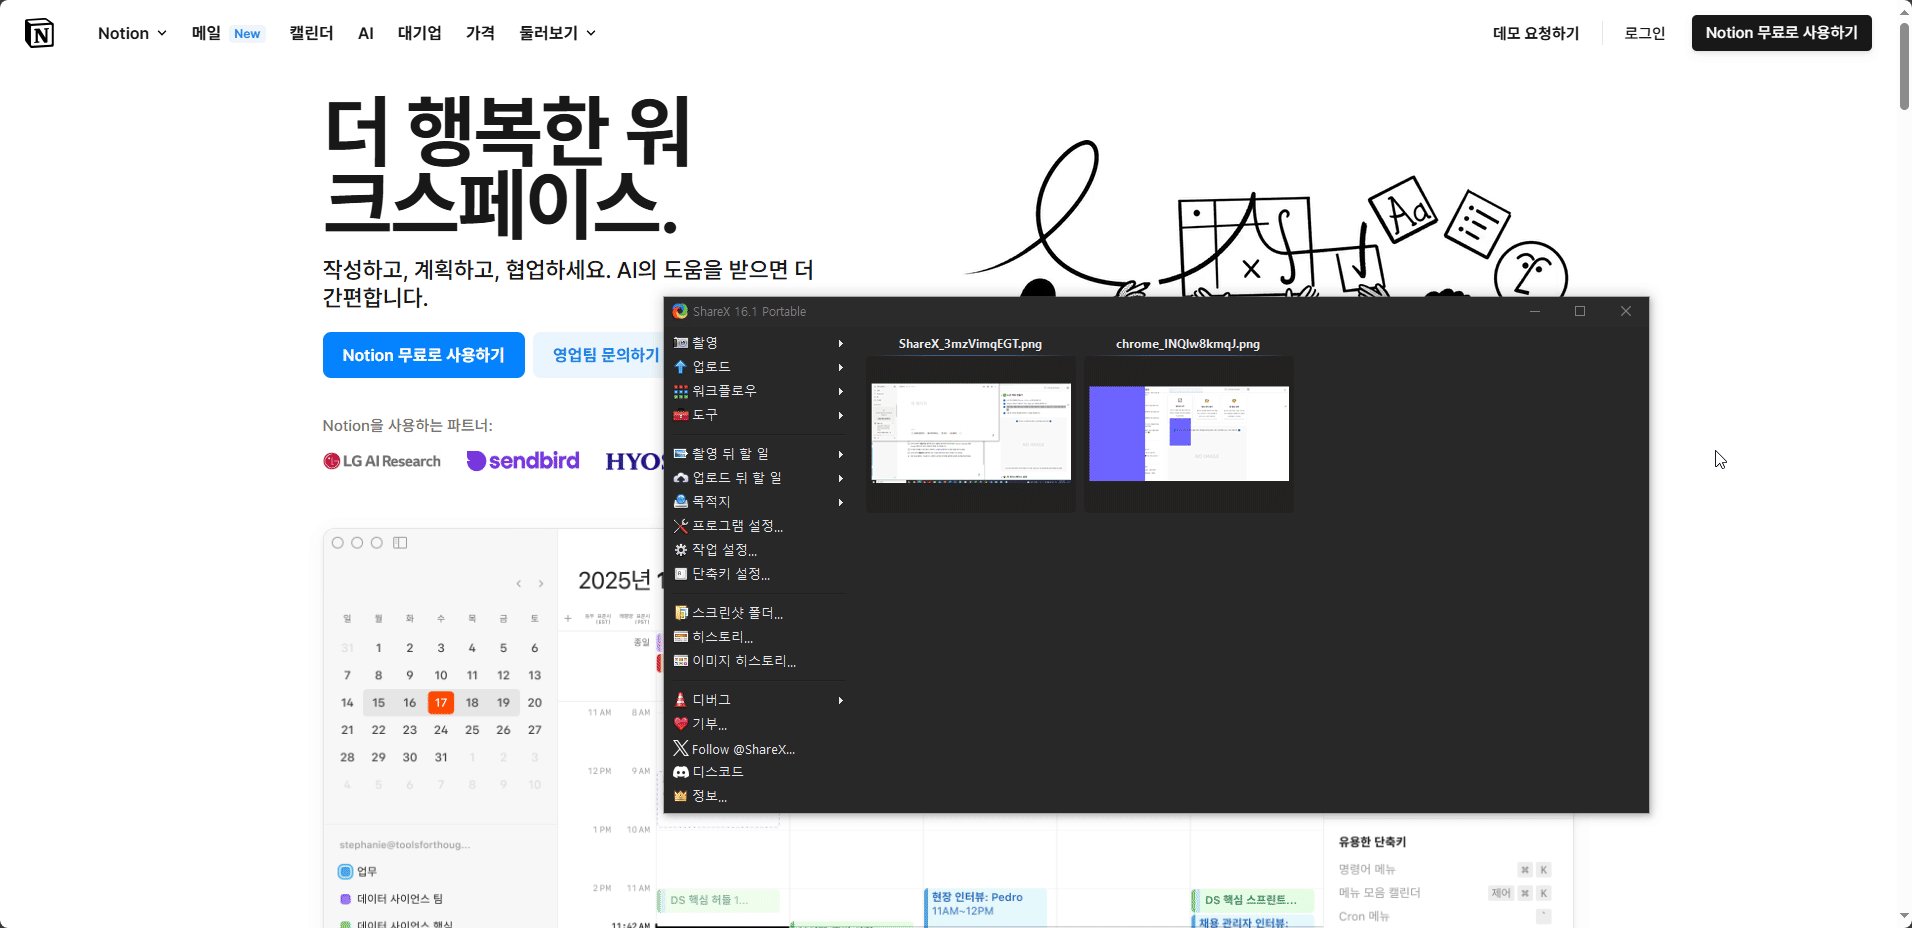Click the Task settings gear icon
Screen dimensions: 1912x928
pos(681,550)
